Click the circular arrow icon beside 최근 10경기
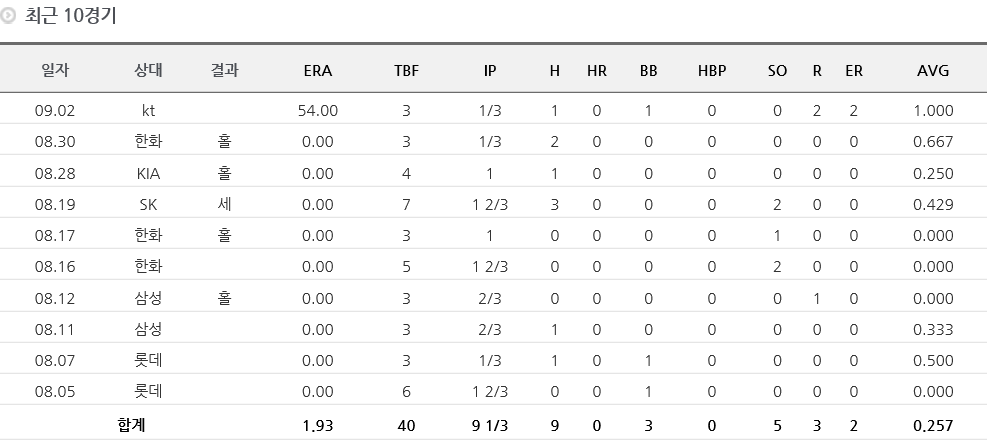 (x=9, y=17)
